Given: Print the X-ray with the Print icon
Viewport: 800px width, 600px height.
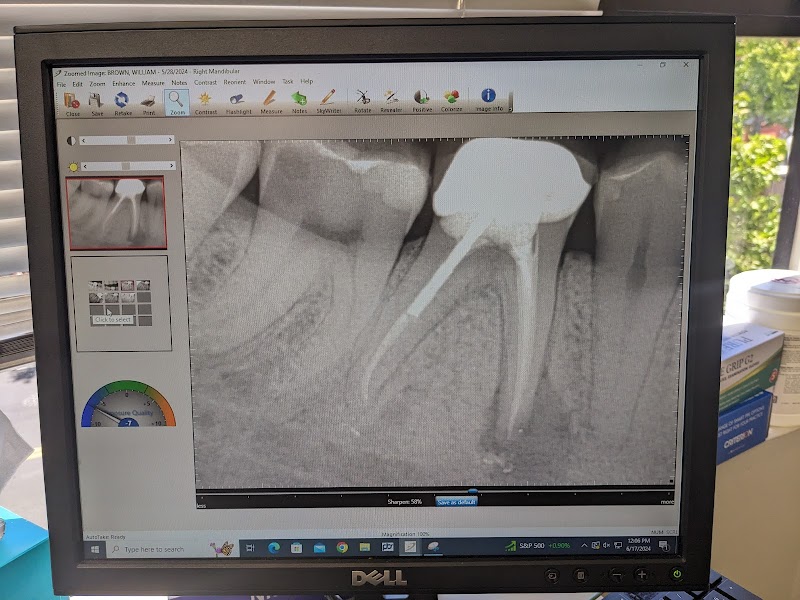Looking at the screenshot, I should [148, 104].
